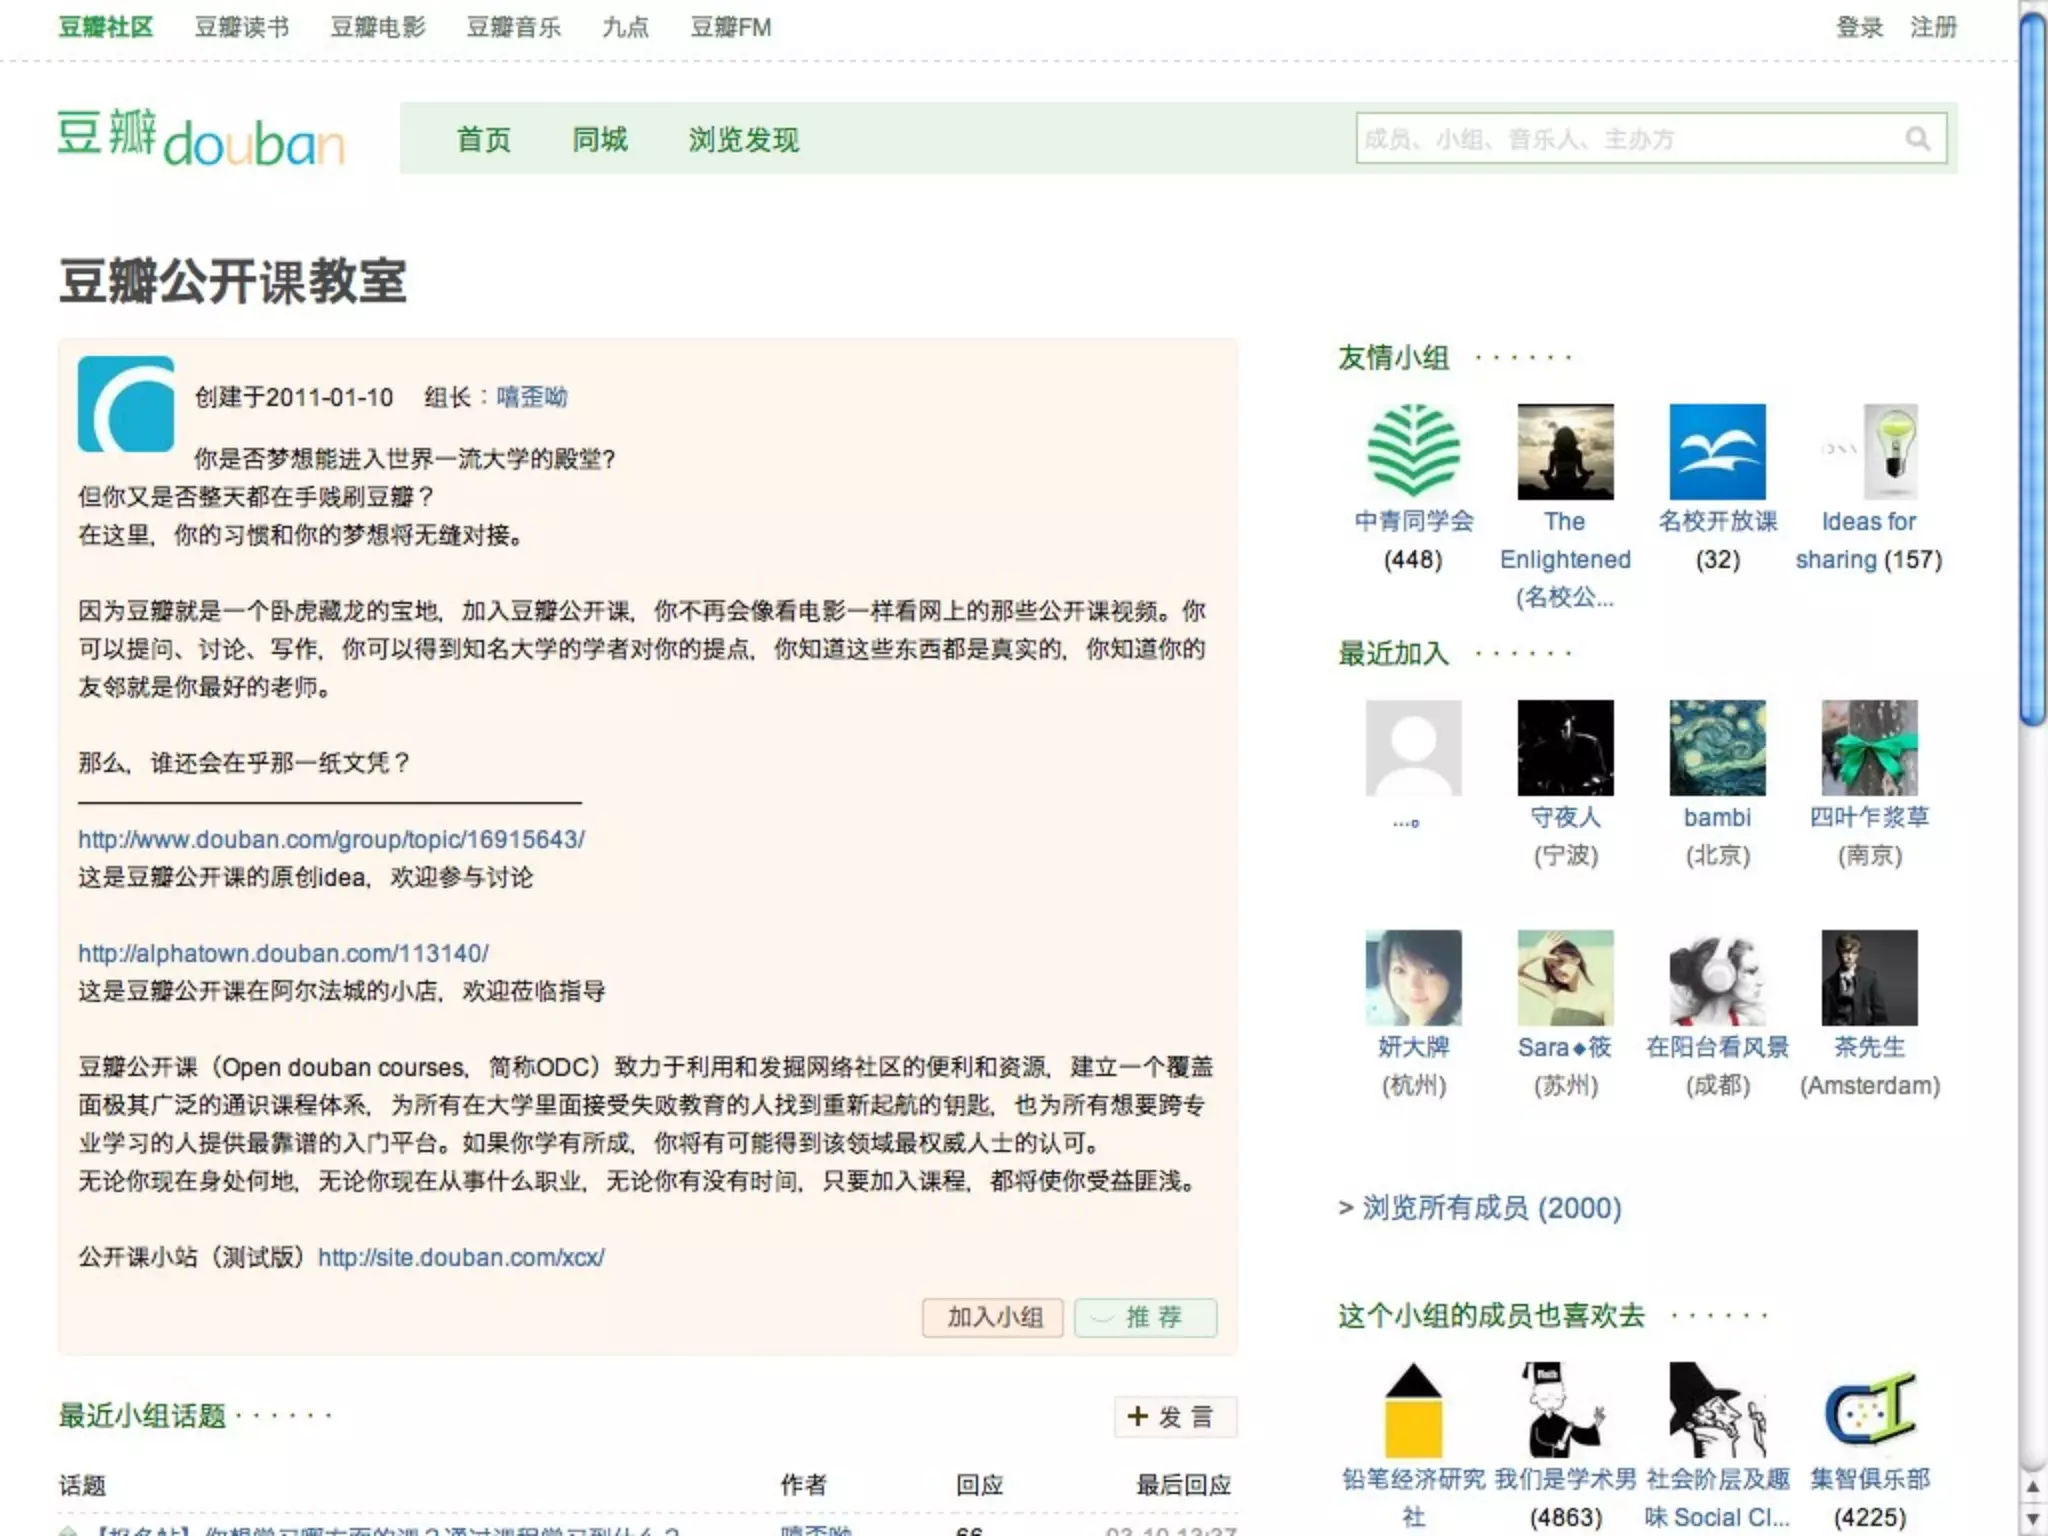The width and height of the screenshot is (2048, 1536).
Task: Click the search magnifier icon
Action: (x=1916, y=138)
